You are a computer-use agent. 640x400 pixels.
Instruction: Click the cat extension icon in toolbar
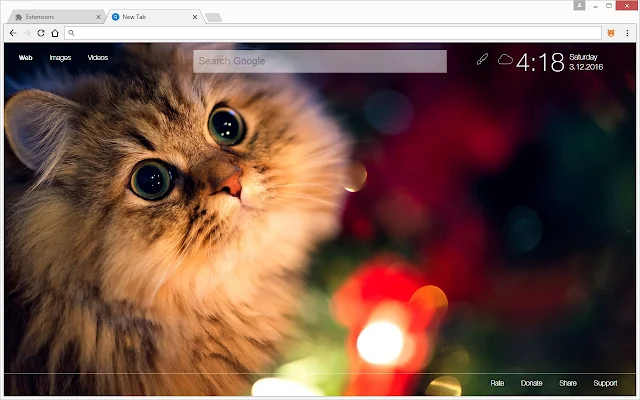tap(611, 33)
